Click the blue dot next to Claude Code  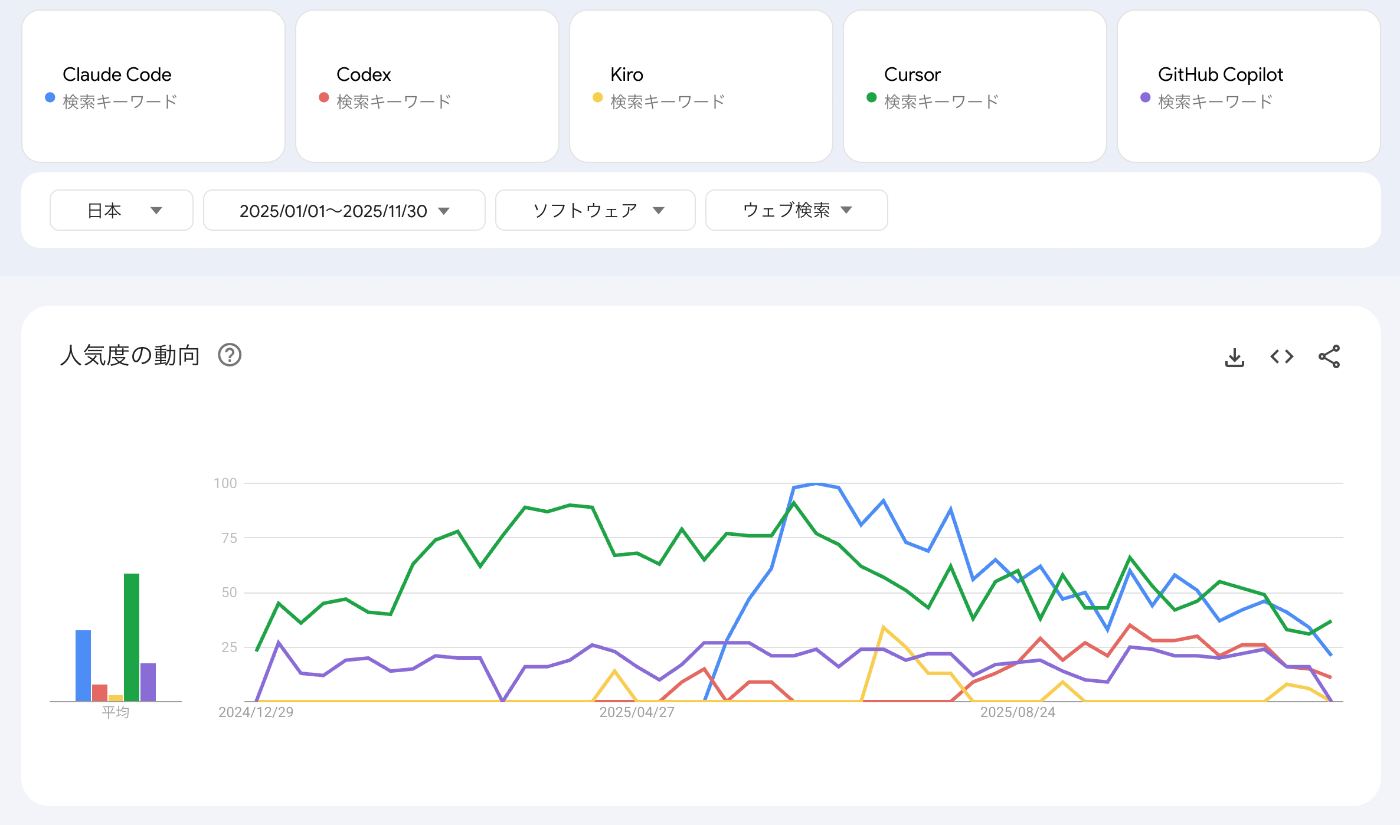point(50,100)
